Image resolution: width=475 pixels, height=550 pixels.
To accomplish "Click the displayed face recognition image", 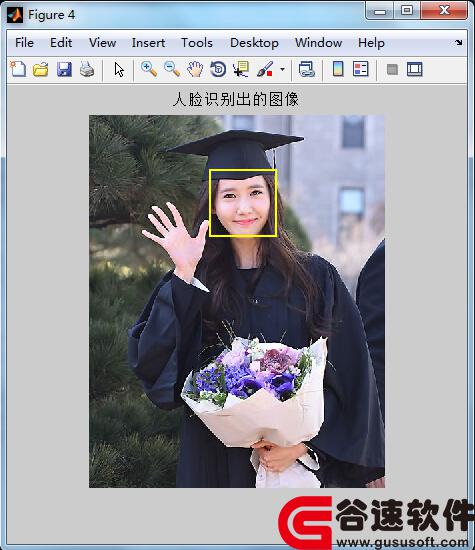I will [x=237, y=301].
